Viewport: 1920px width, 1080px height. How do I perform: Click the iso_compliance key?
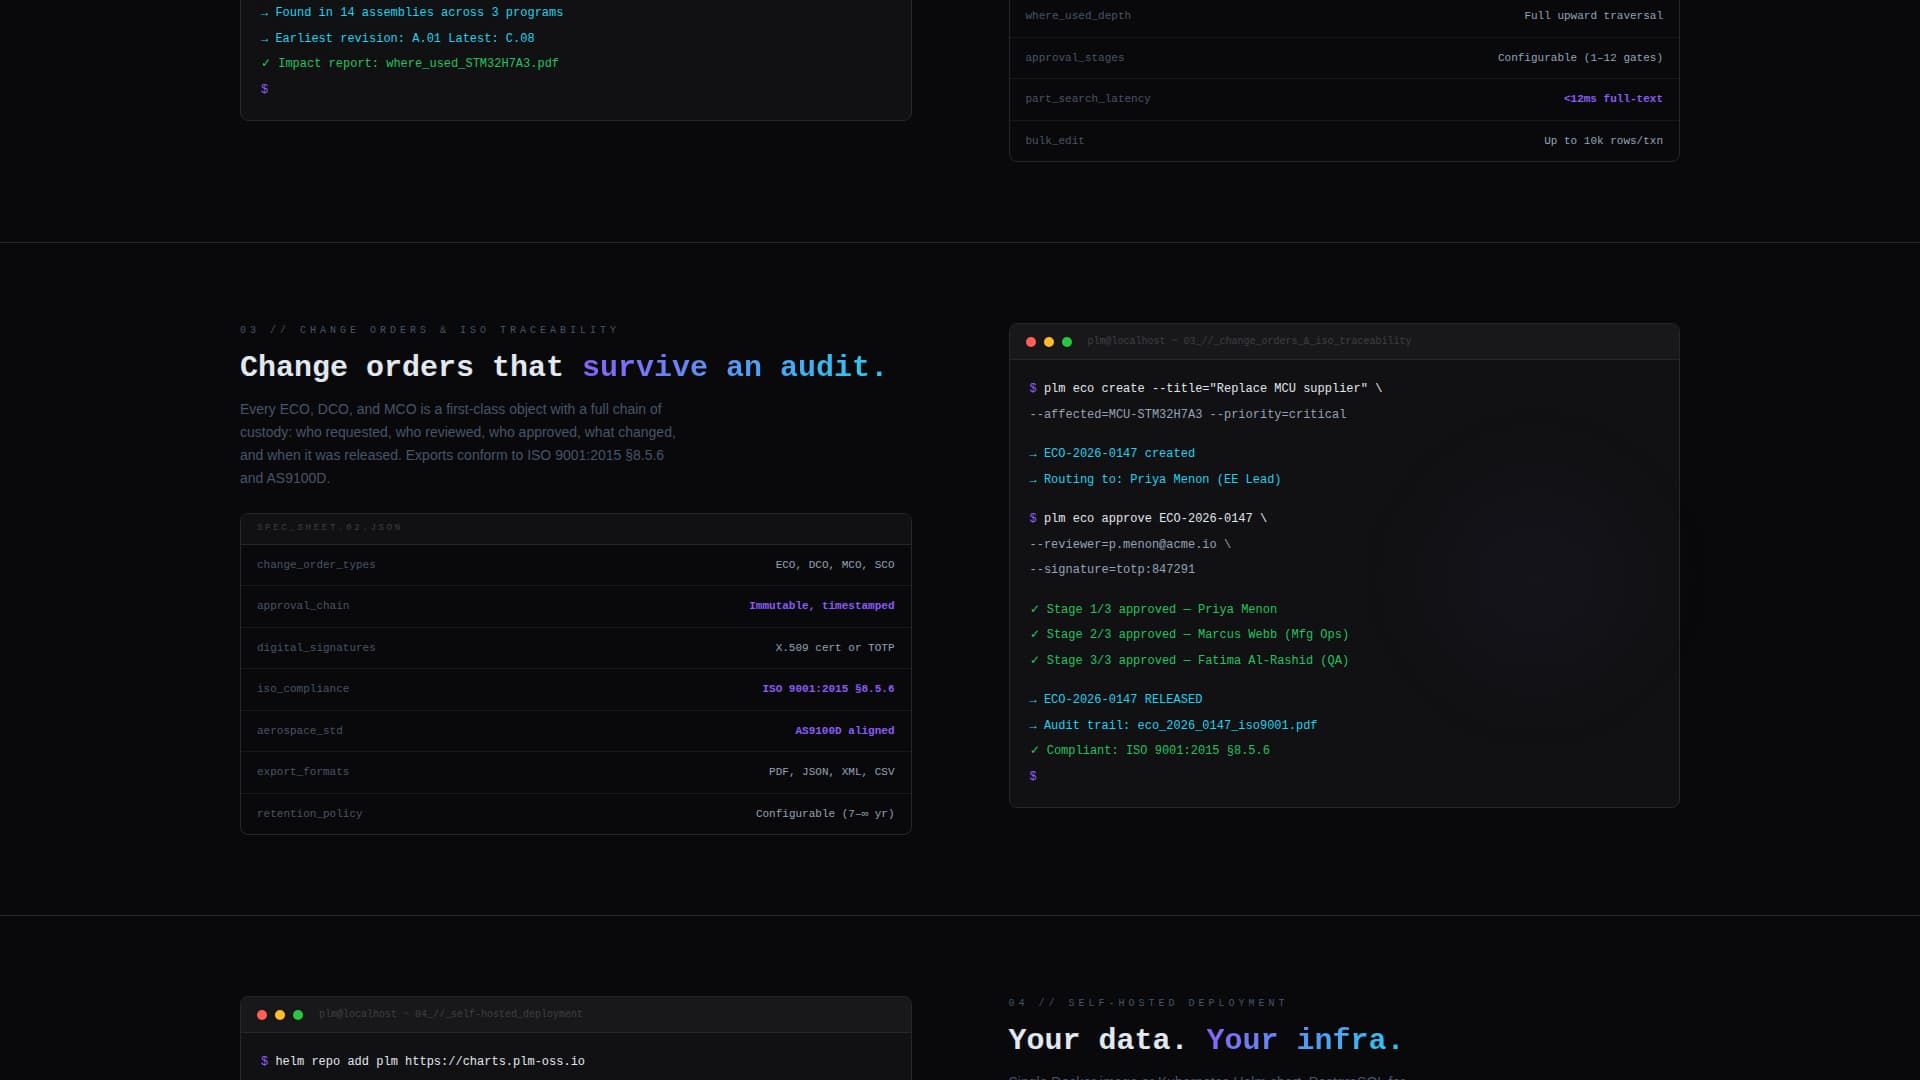(x=303, y=689)
